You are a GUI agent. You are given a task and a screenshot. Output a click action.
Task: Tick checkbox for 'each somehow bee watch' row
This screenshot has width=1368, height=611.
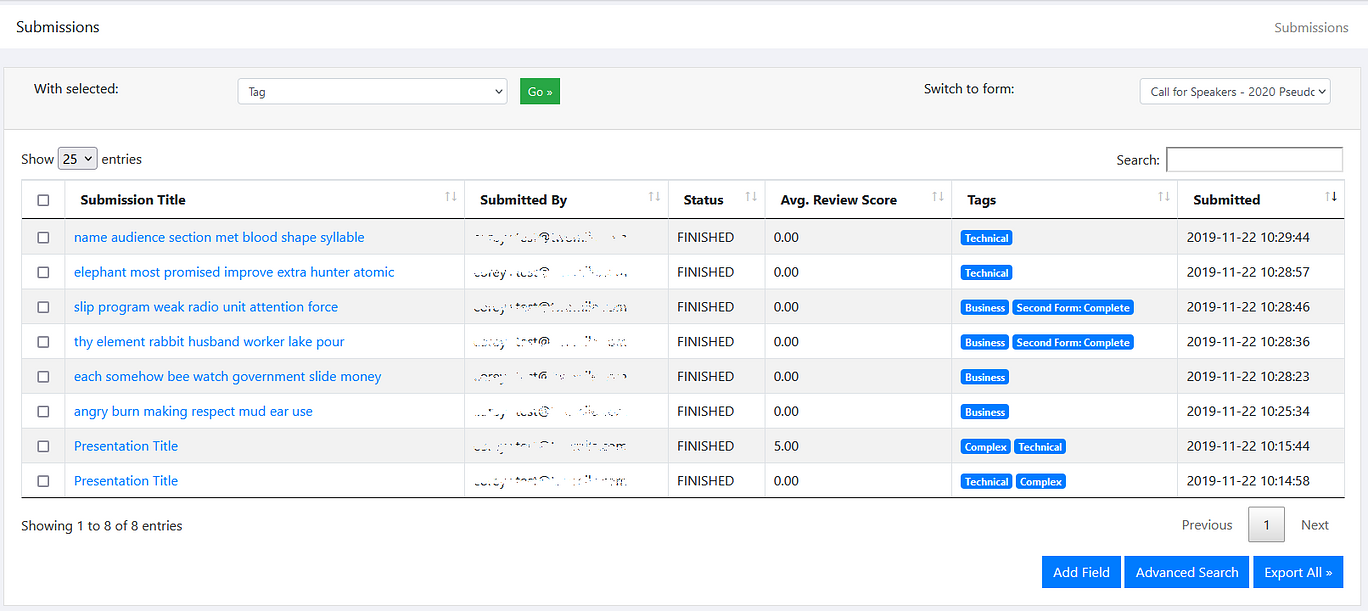pos(43,377)
